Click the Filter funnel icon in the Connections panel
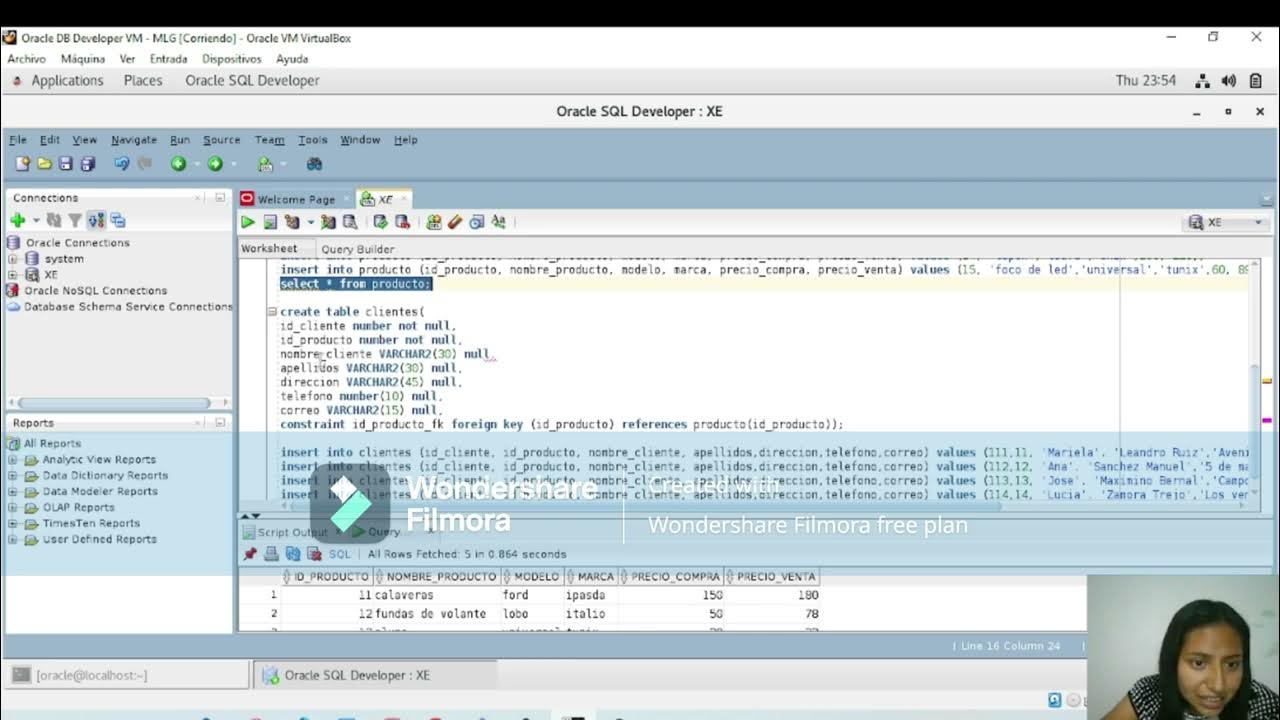 click(x=75, y=220)
